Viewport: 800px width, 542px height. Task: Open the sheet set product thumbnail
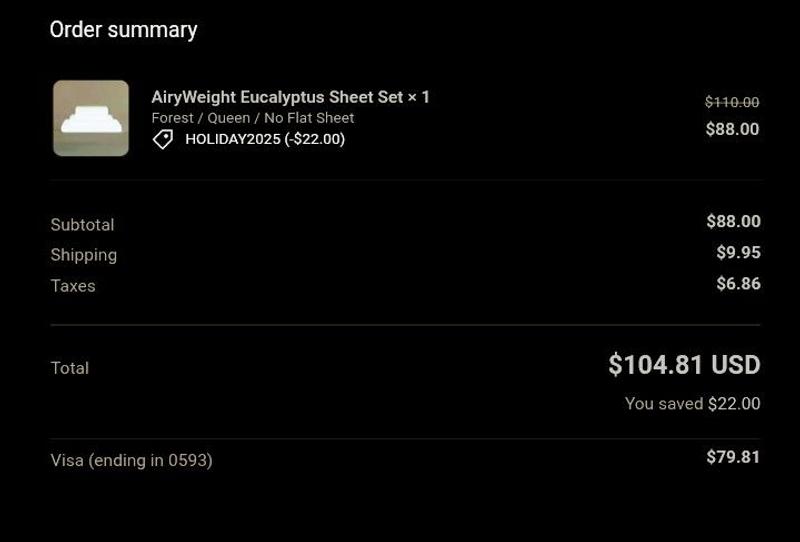[91, 118]
